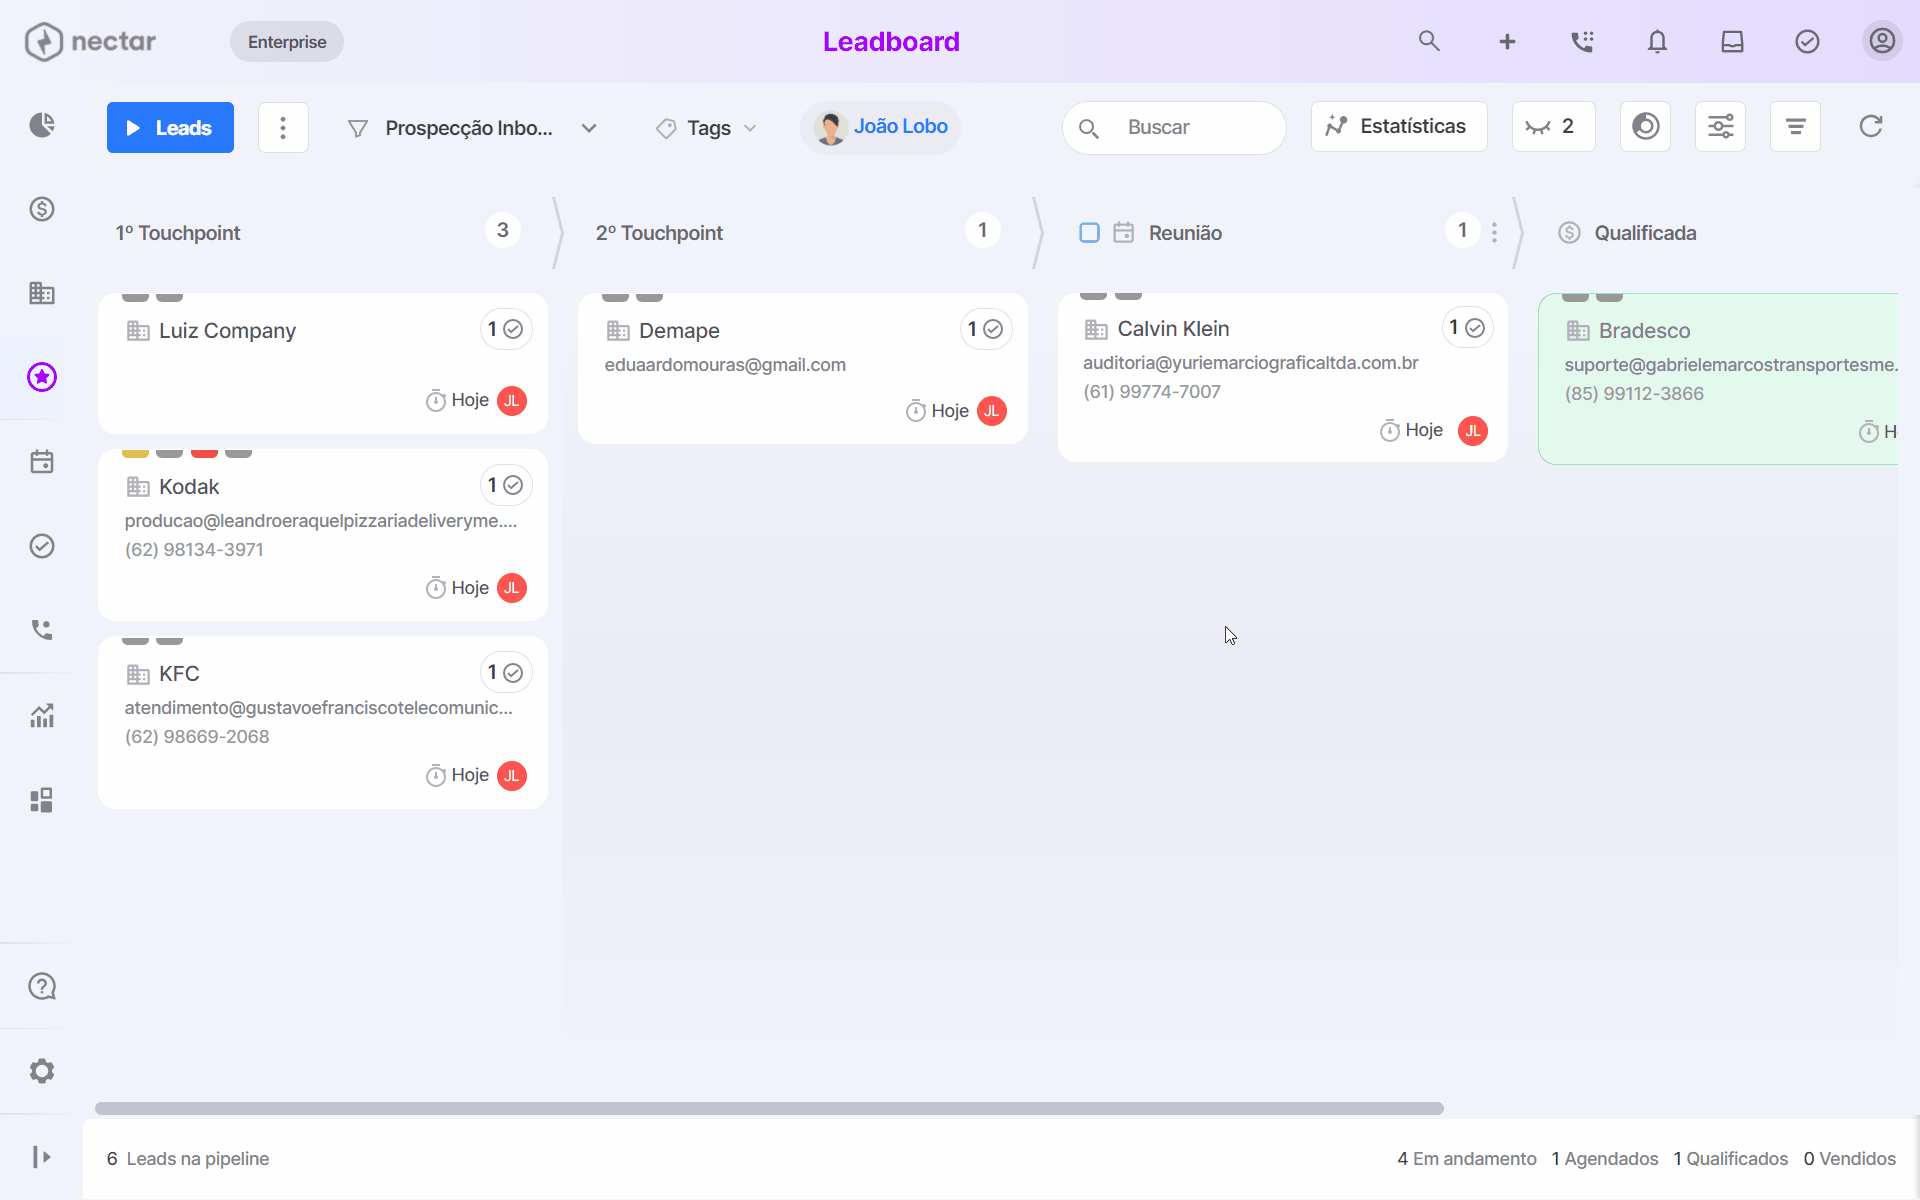Click '1 Agendados' footer status
The width and height of the screenshot is (1920, 1200).
tap(1605, 1158)
